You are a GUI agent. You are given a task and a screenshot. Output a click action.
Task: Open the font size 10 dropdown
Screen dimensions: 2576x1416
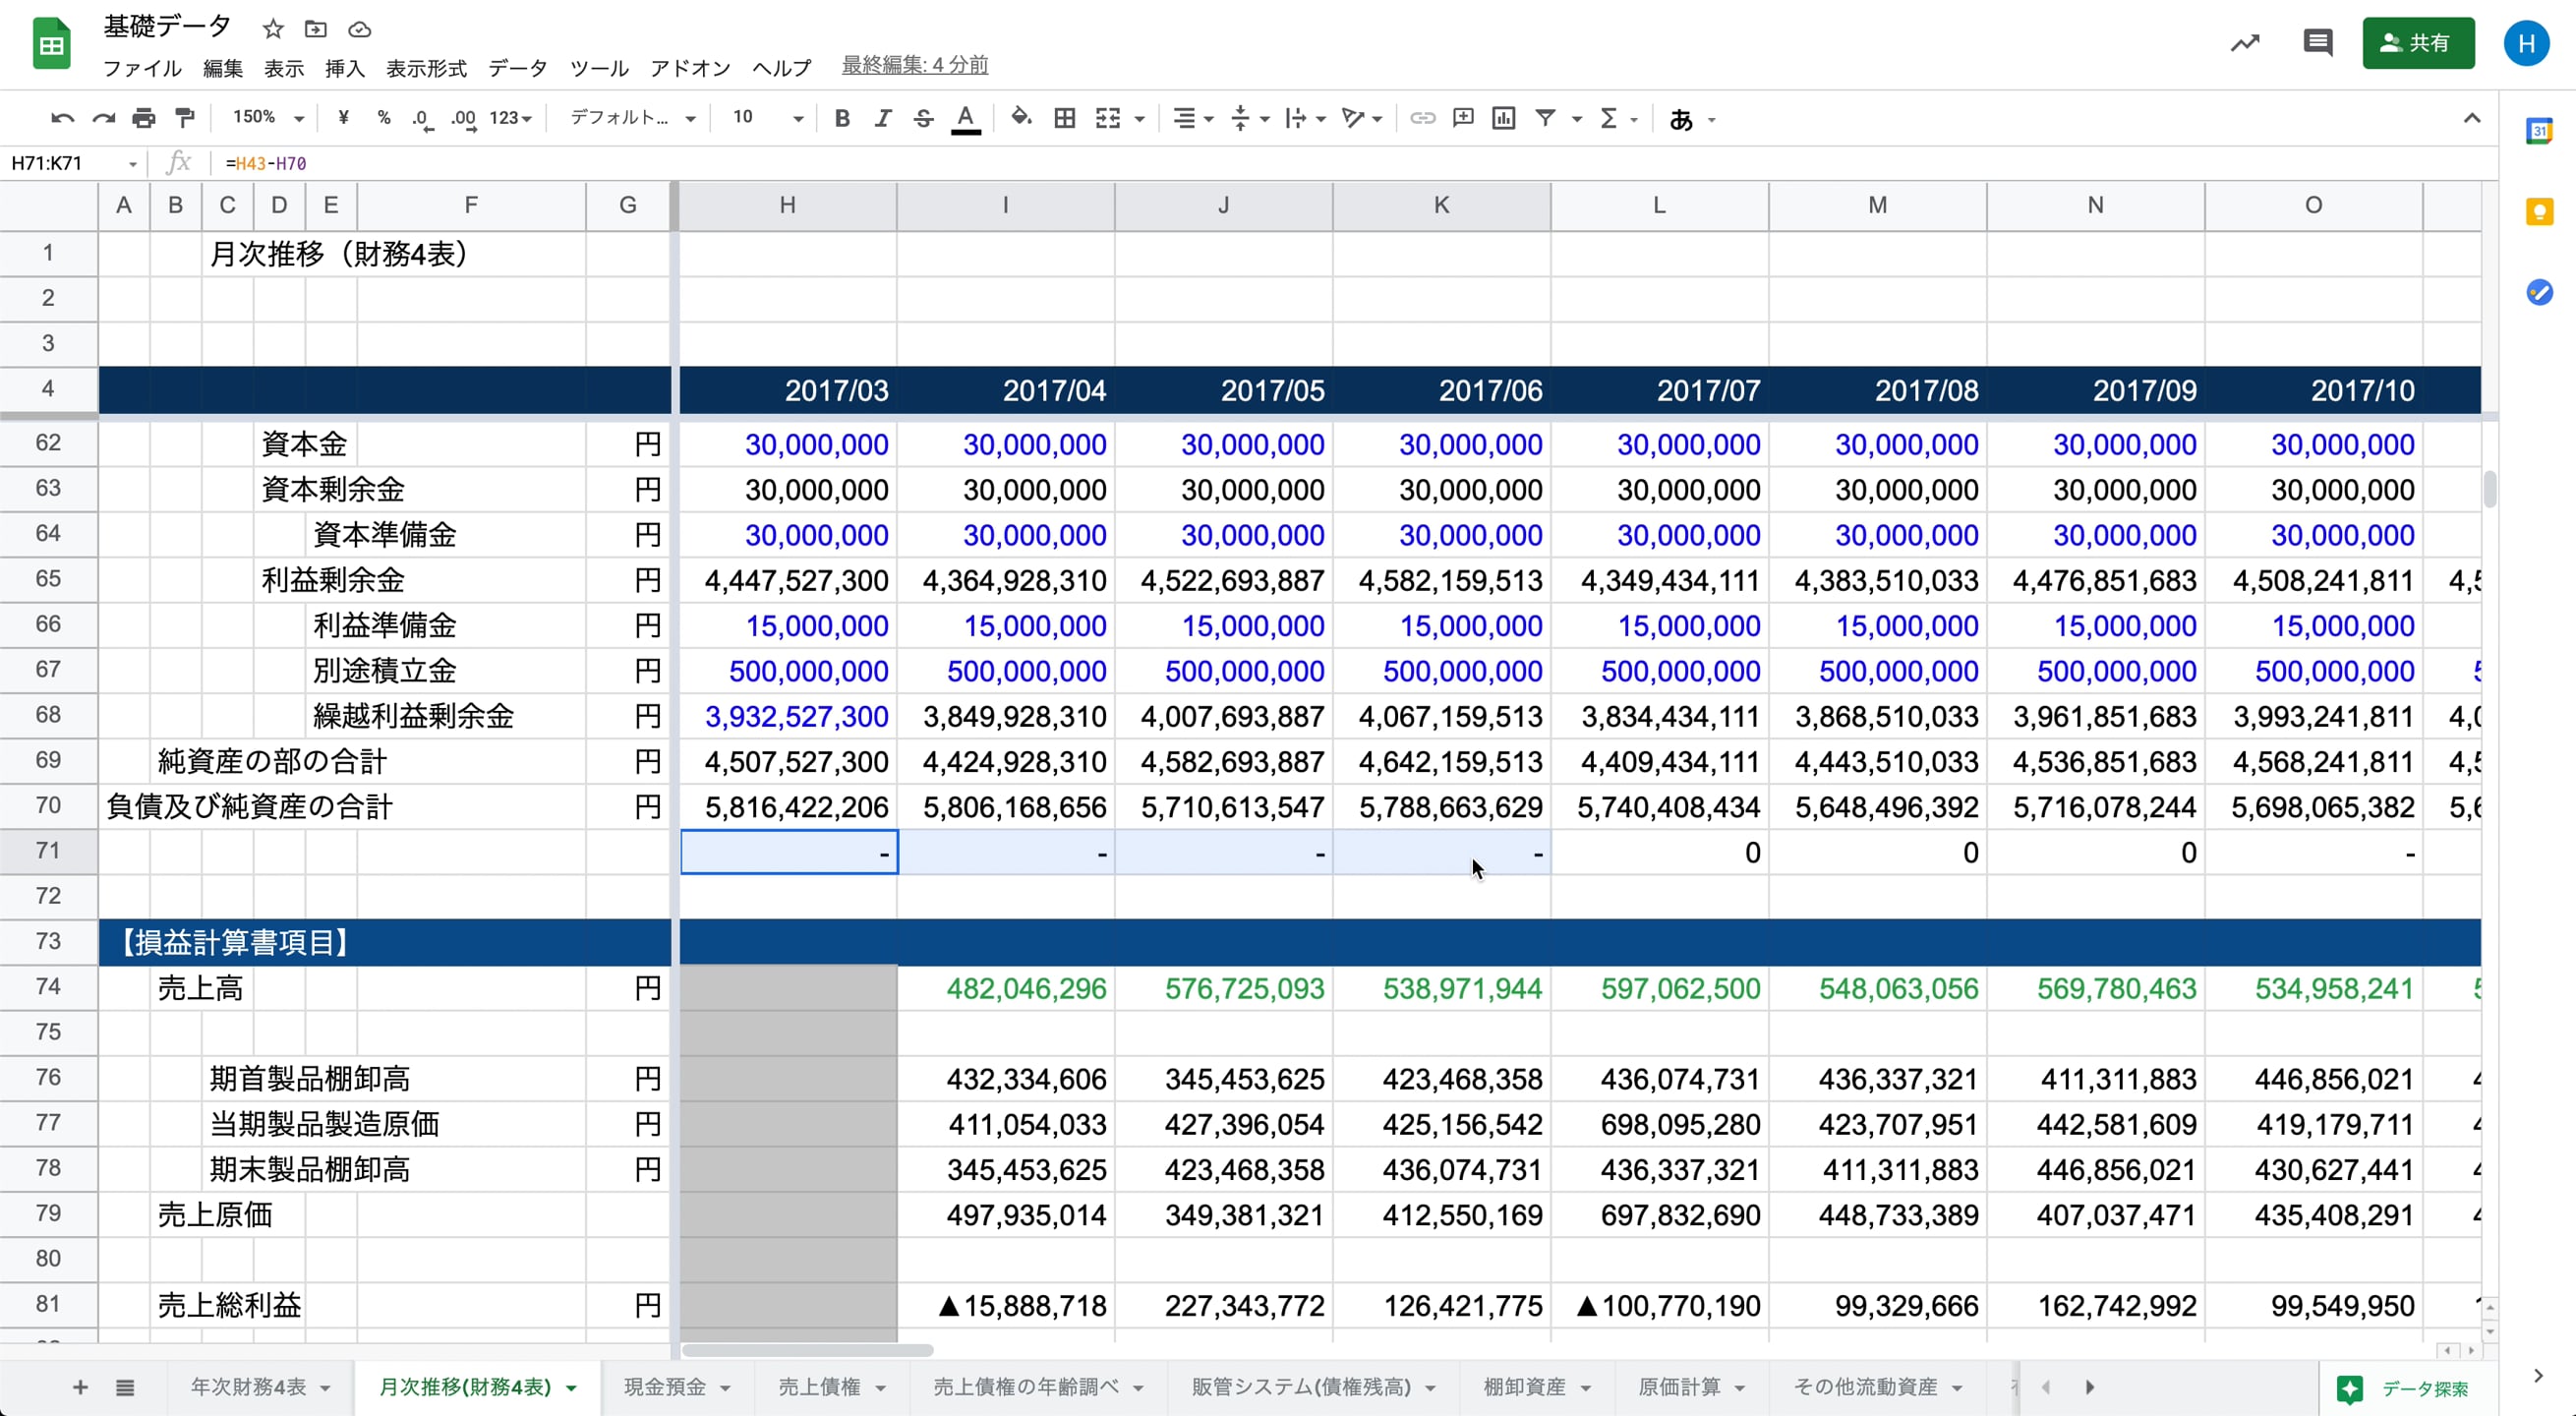point(767,118)
